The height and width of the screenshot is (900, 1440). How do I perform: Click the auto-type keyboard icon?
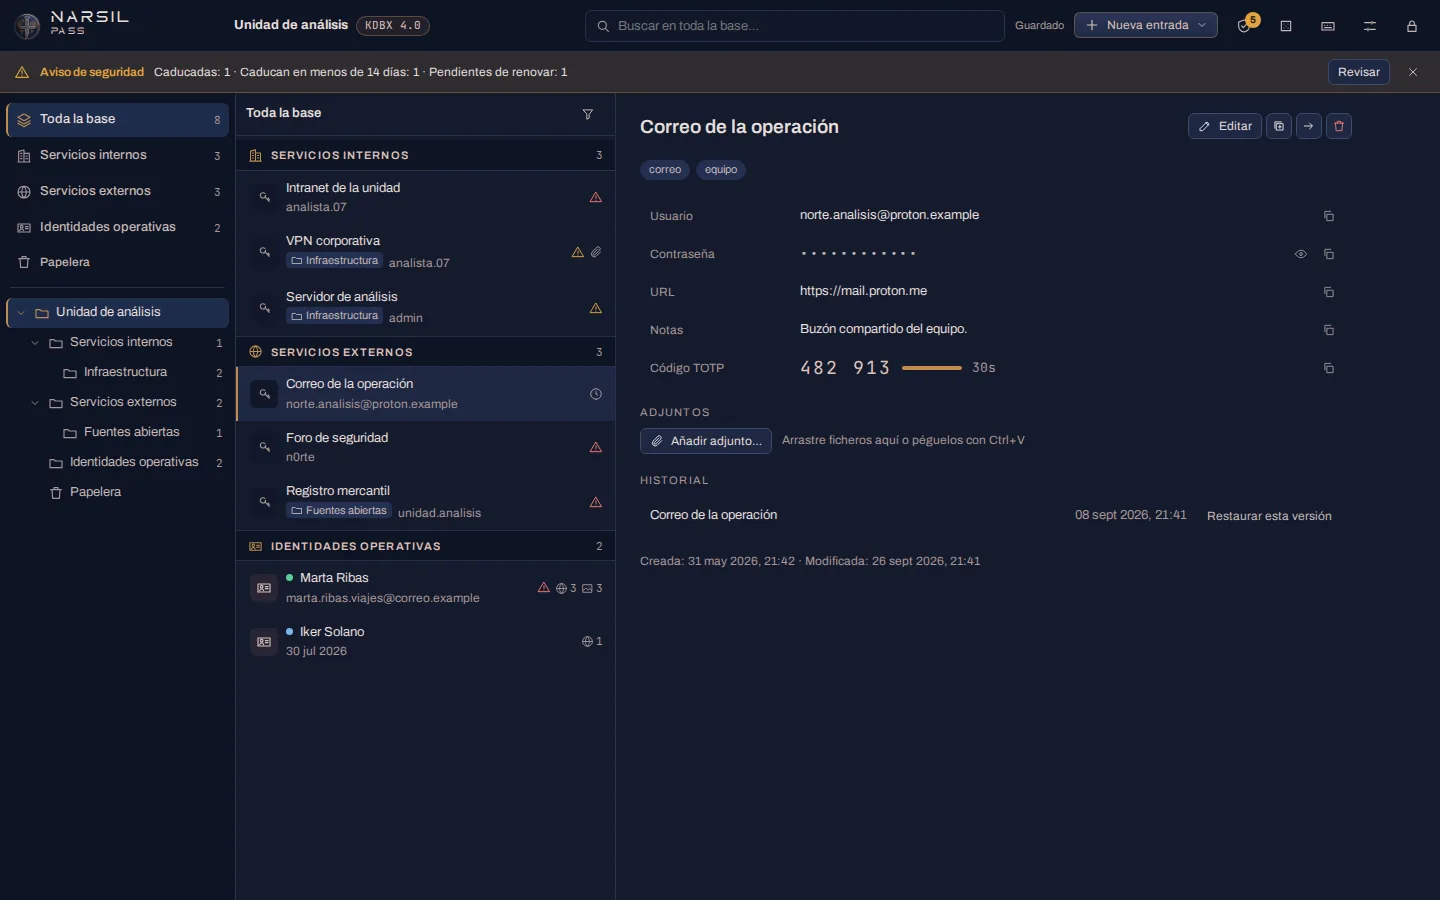click(1328, 26)
